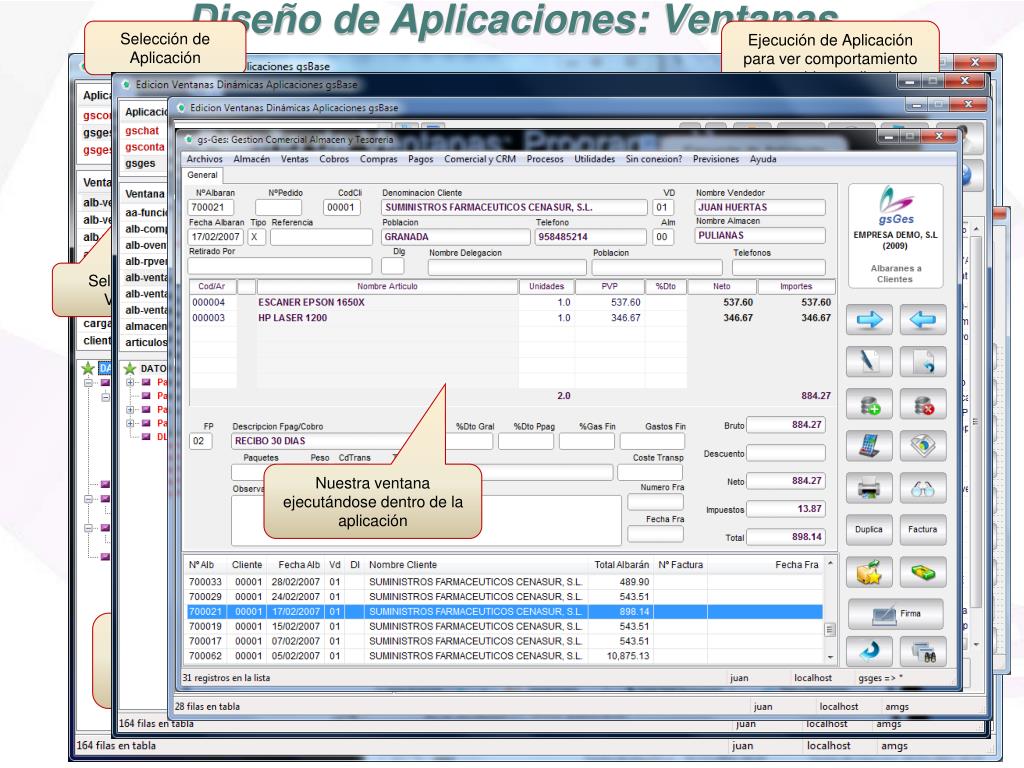Expand third Pa node under DATO tree

131,409
